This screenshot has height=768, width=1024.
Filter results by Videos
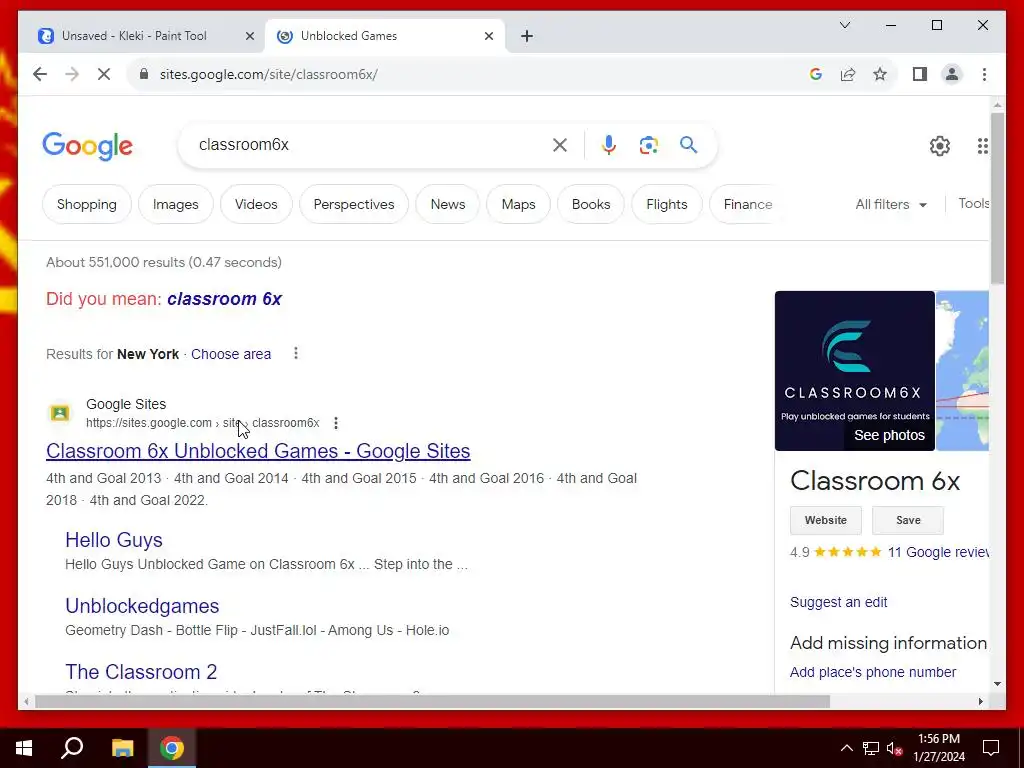[256, 204]
